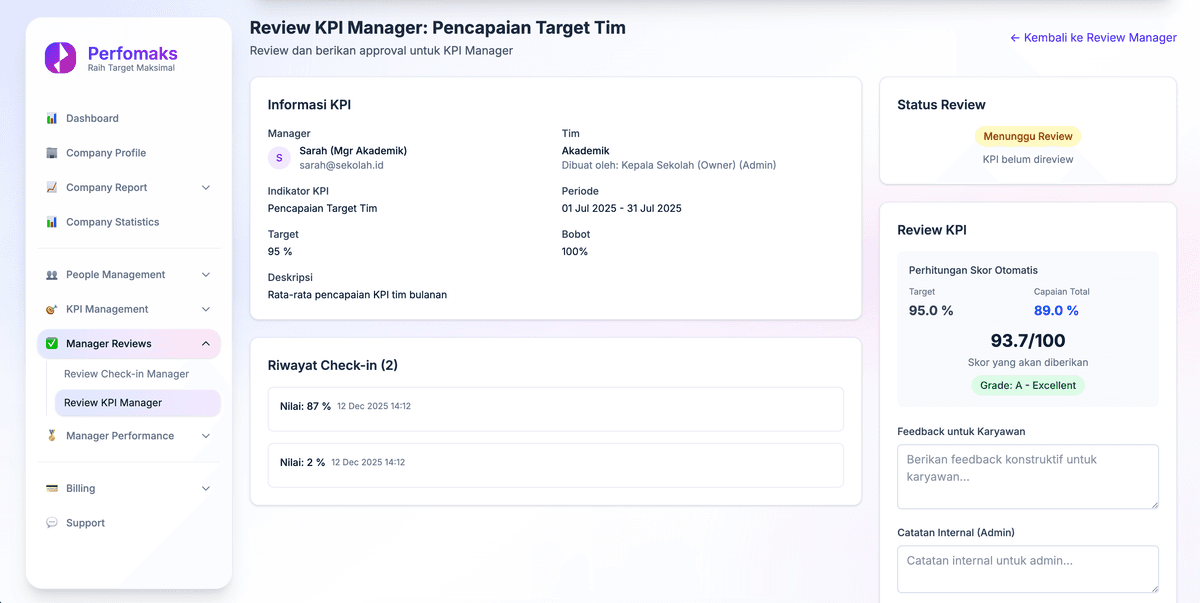1200x603 pixels.
Task: Click the Company Report chart icon
Action: click(x=52, y=187)
